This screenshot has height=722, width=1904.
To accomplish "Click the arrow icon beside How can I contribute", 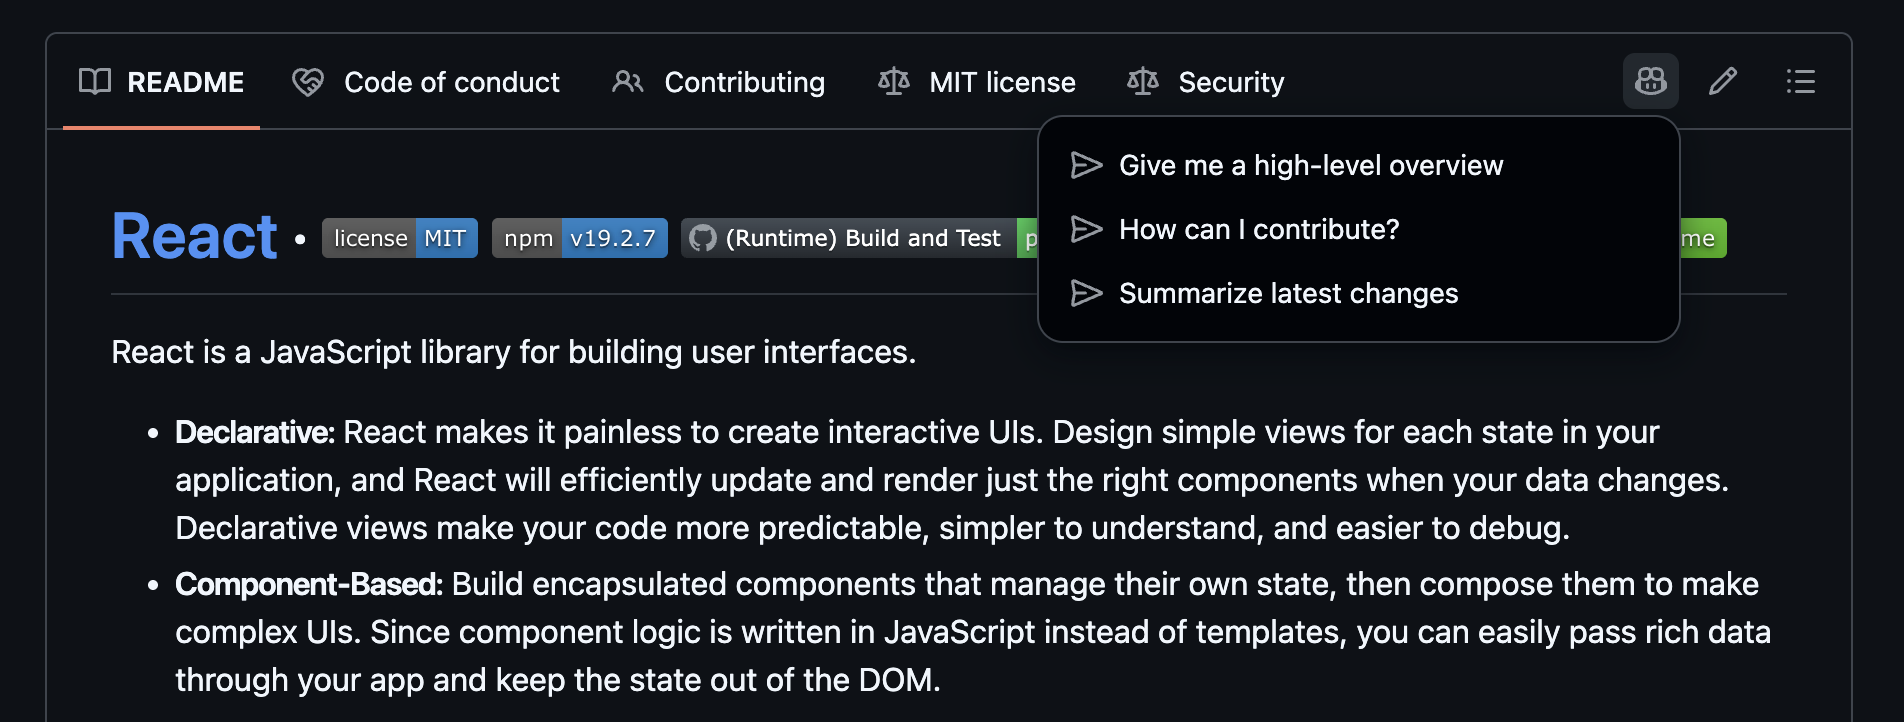I will click(x=1086, y=229).
